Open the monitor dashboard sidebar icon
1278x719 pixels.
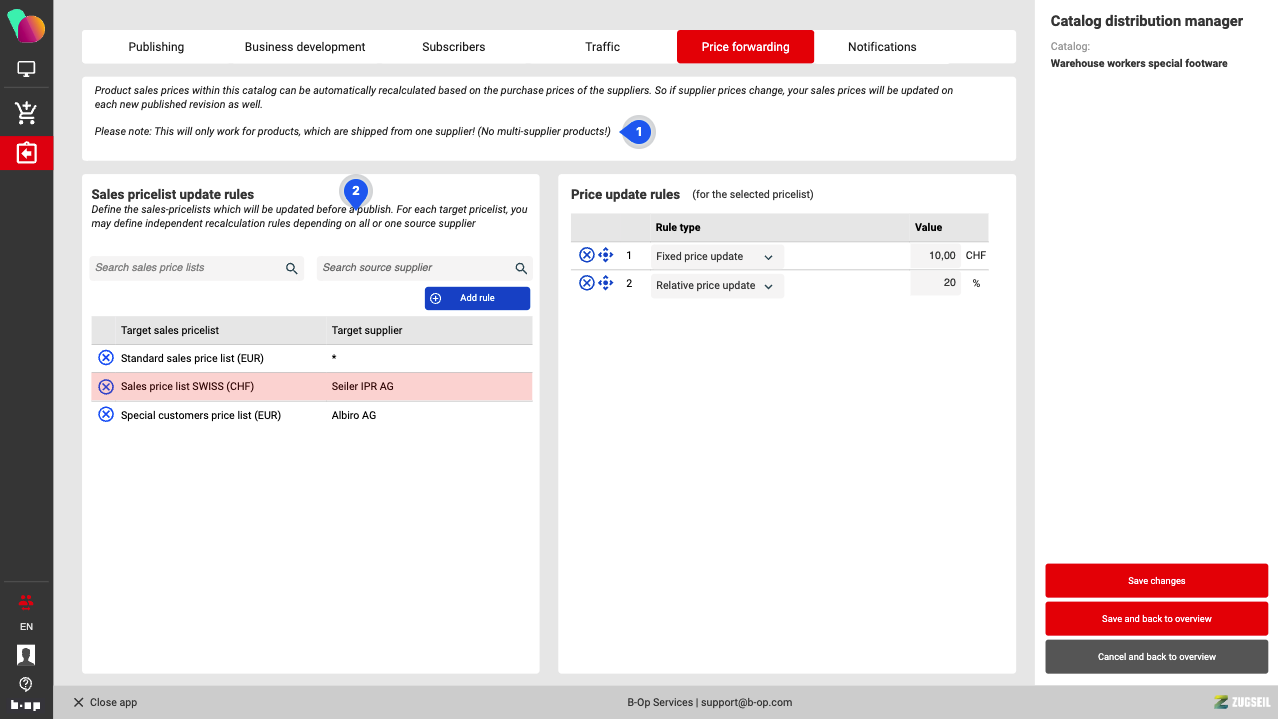26,70
